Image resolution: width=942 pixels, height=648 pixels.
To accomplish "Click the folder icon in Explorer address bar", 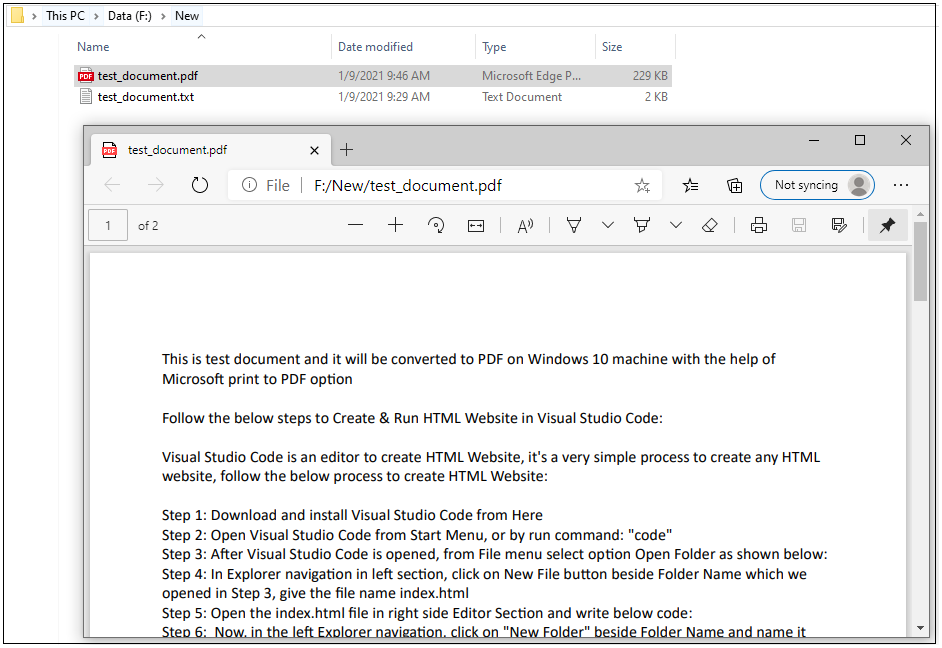I will [17, 16].
